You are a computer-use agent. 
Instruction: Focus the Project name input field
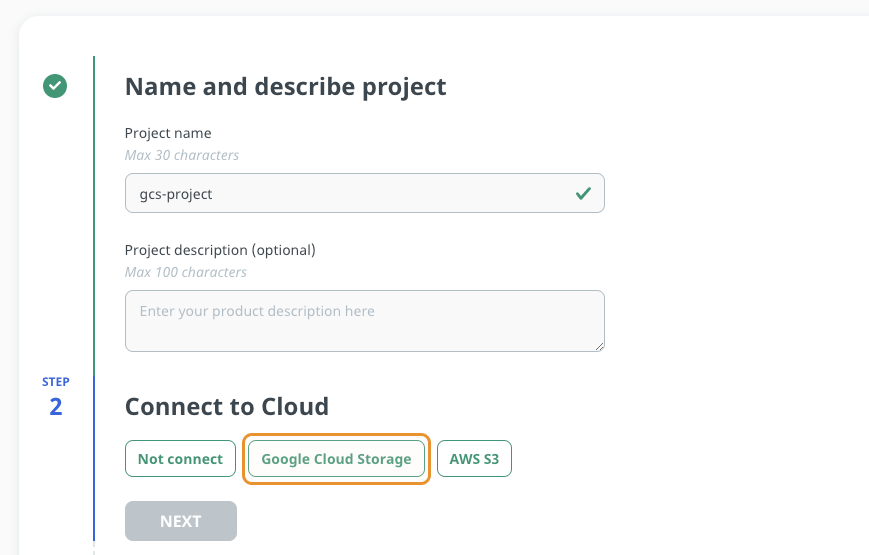tap(365, 193)
